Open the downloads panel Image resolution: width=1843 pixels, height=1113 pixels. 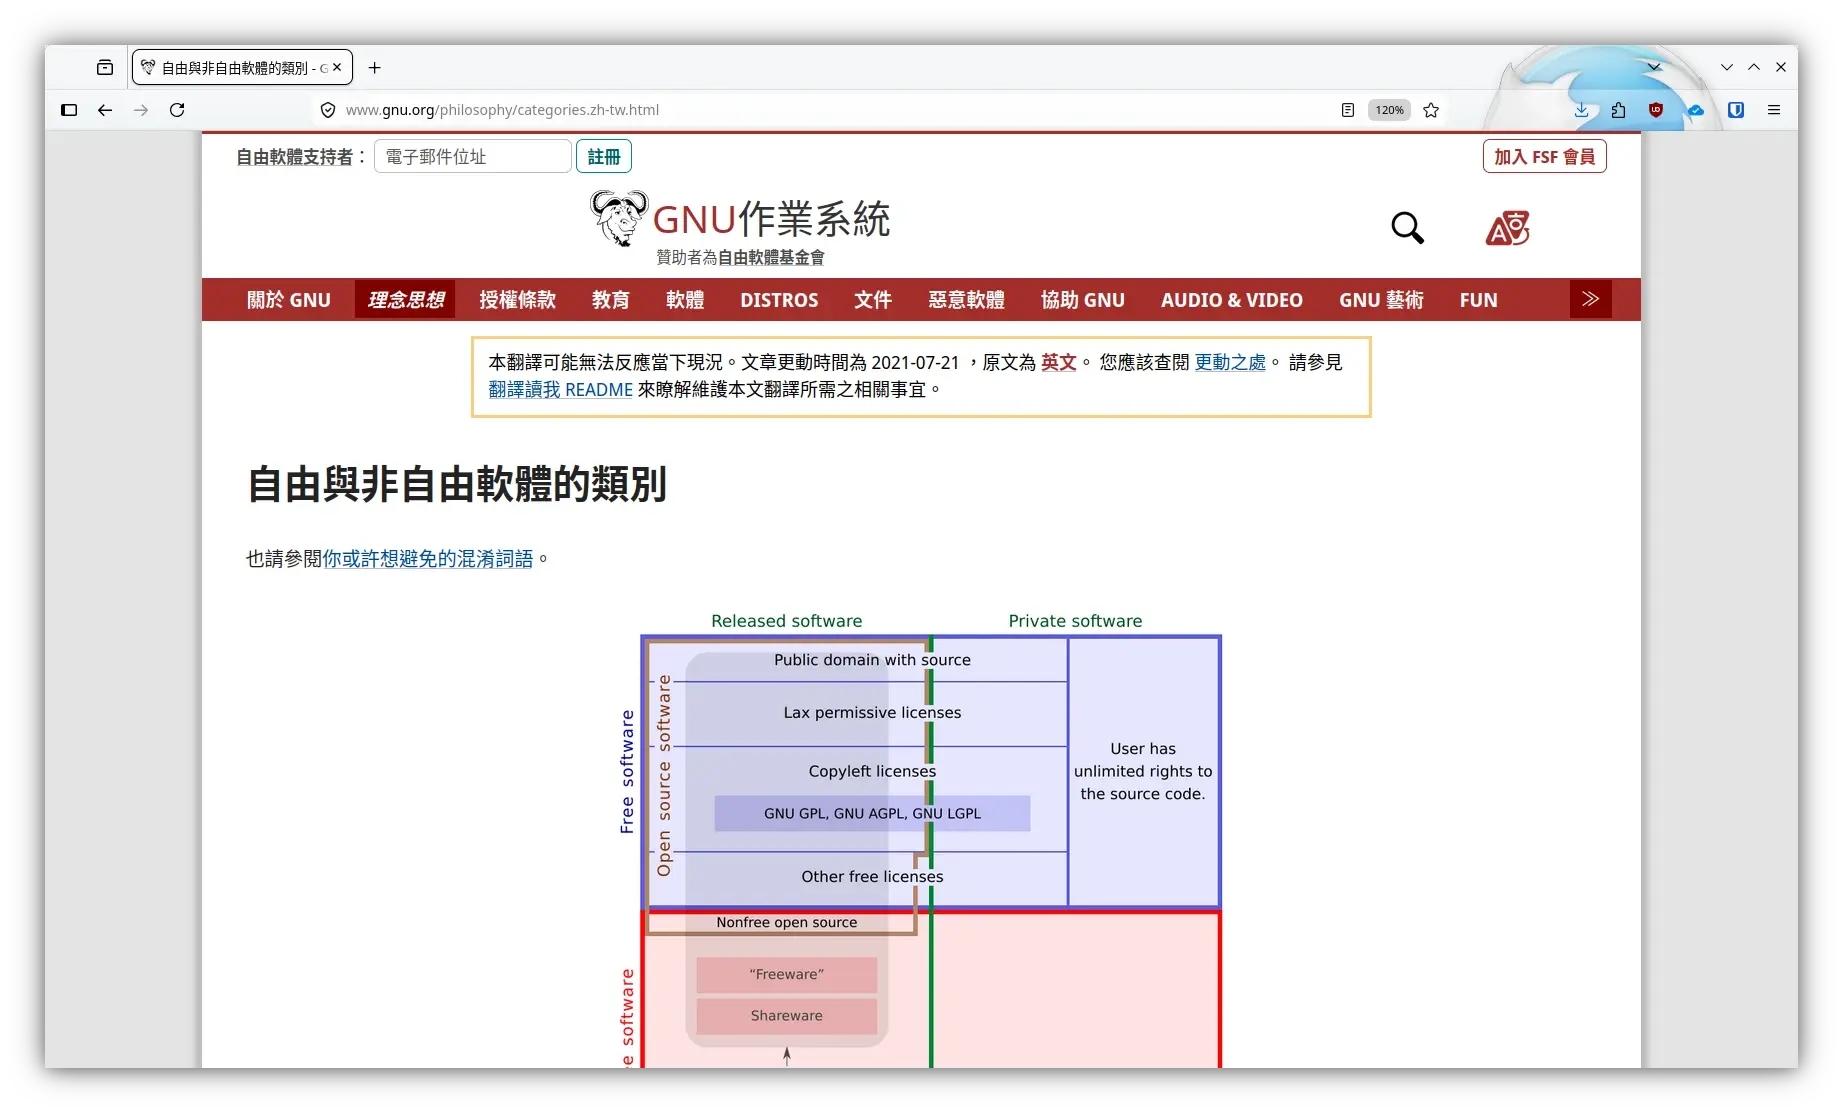point(1581,110)
